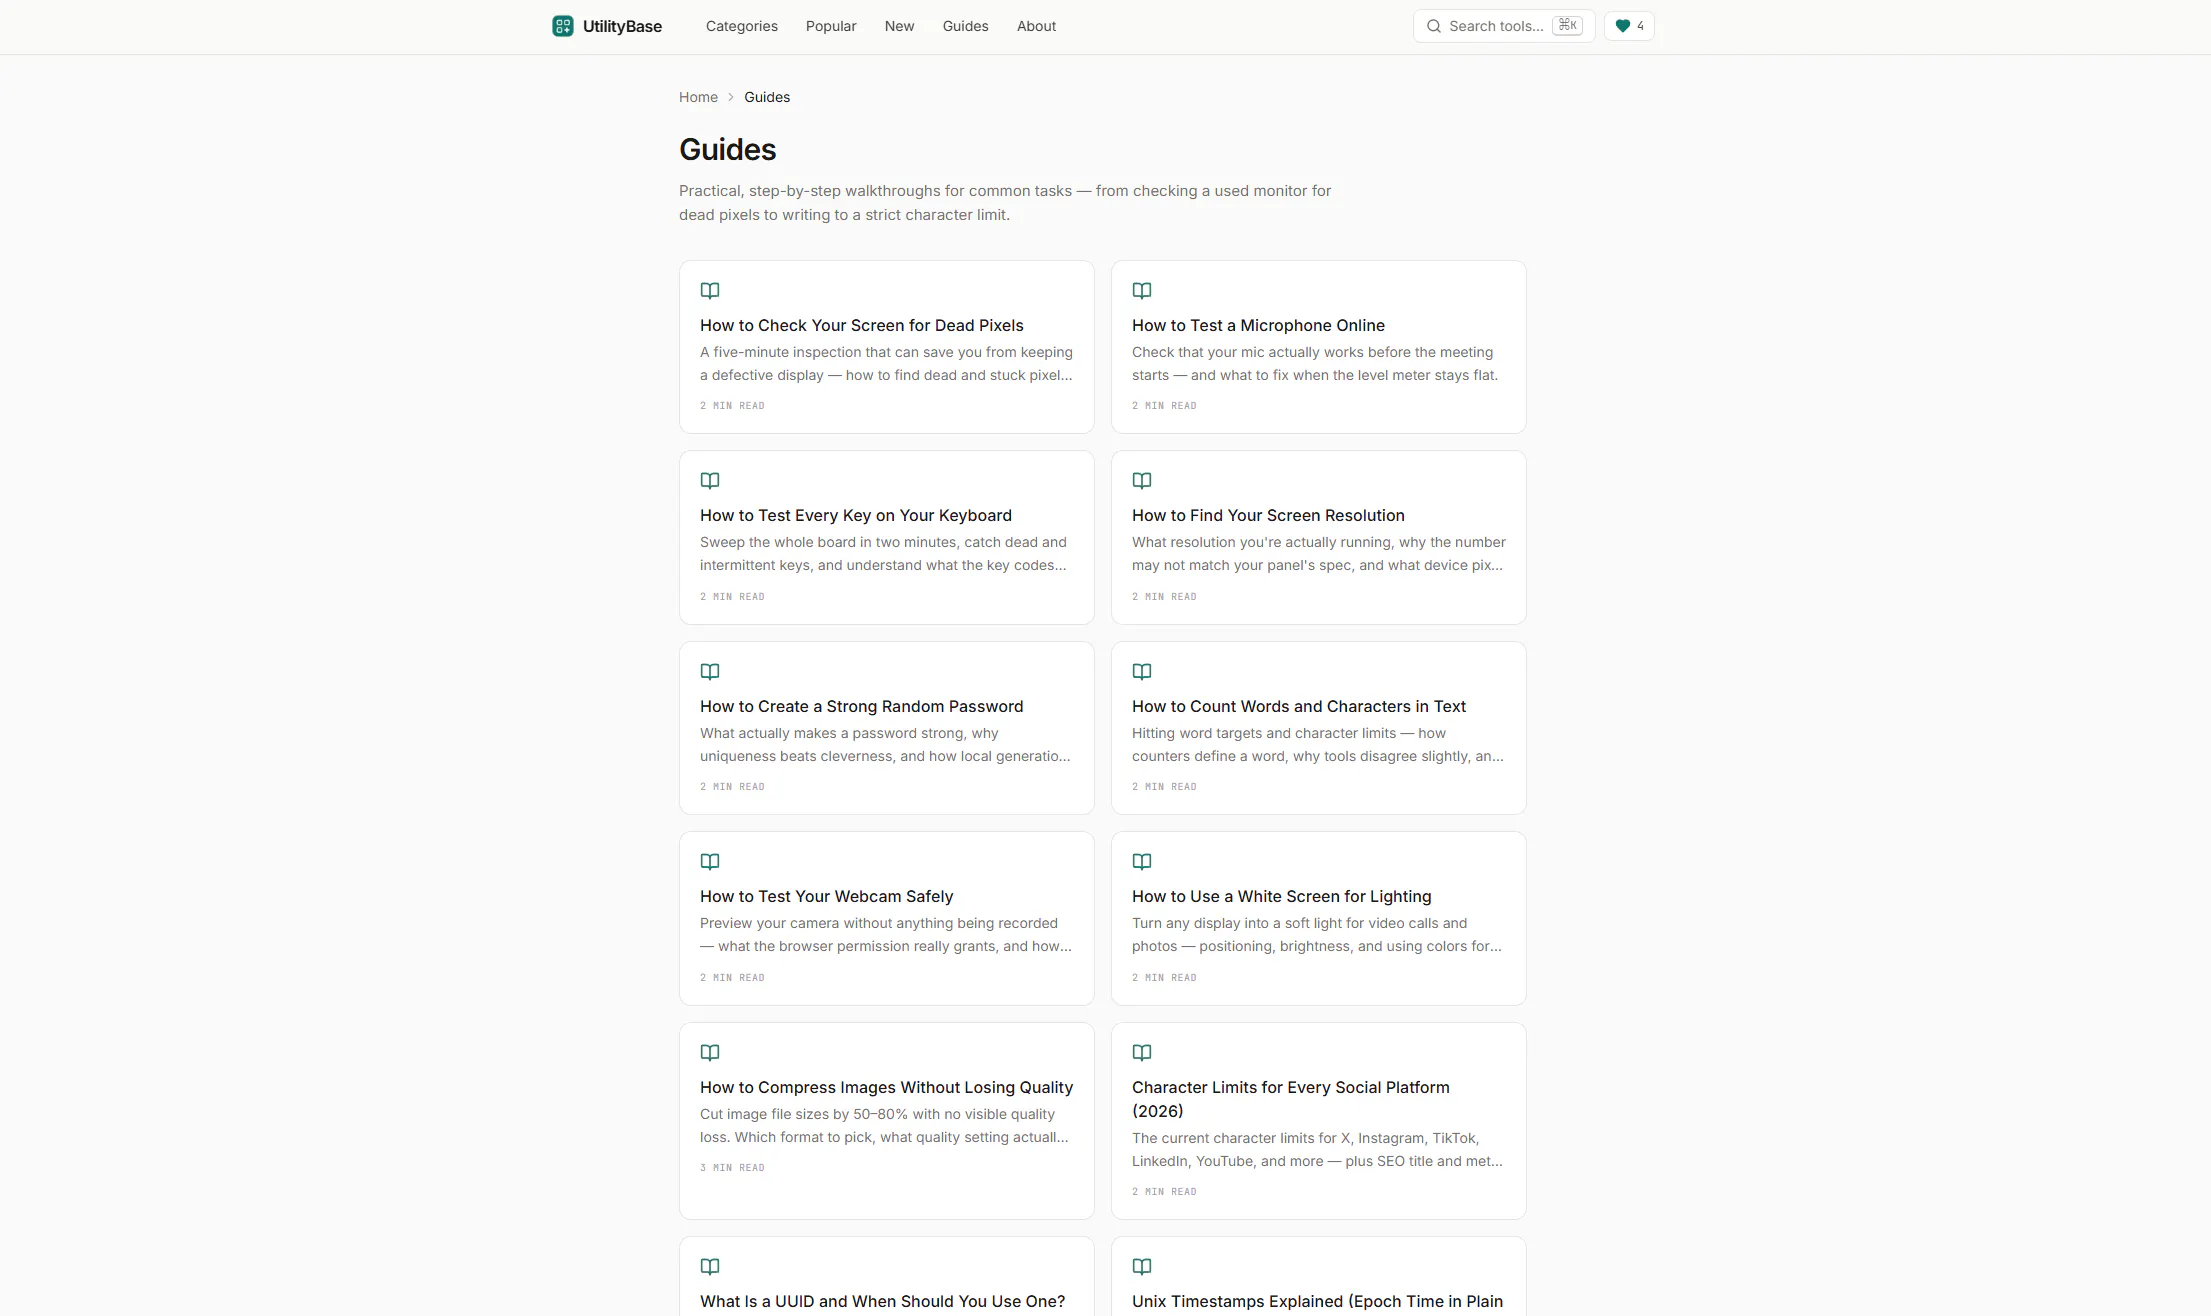Click 'Turn any display into a soft light' text
Viewport: 2211px width, 1316px height.
pos(1317,935)
